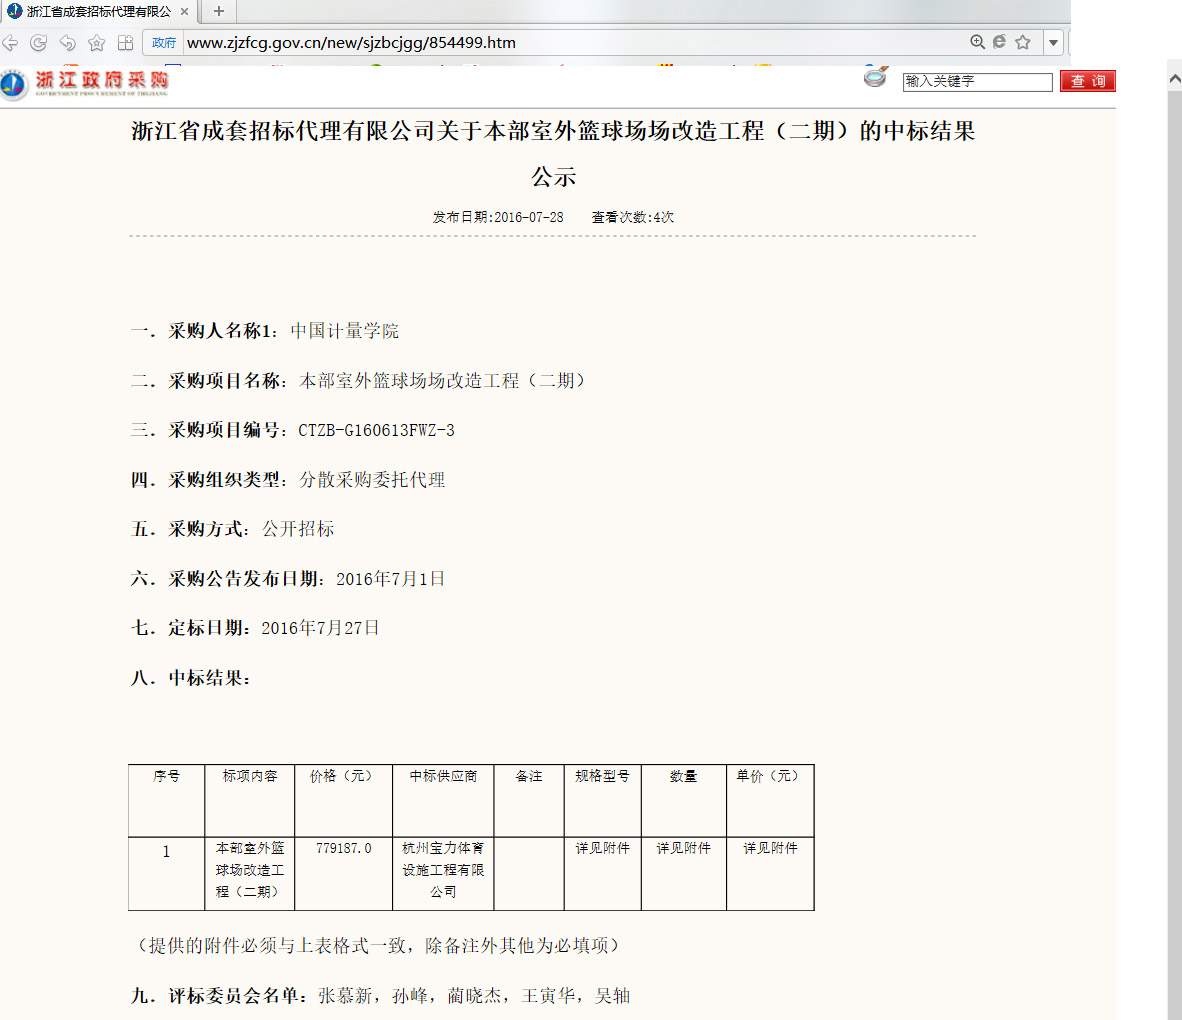The height and width of the screenshot is (1020, 1182).
Task: Click the 政府 site badge in address bar
Action: pos(164,43)
